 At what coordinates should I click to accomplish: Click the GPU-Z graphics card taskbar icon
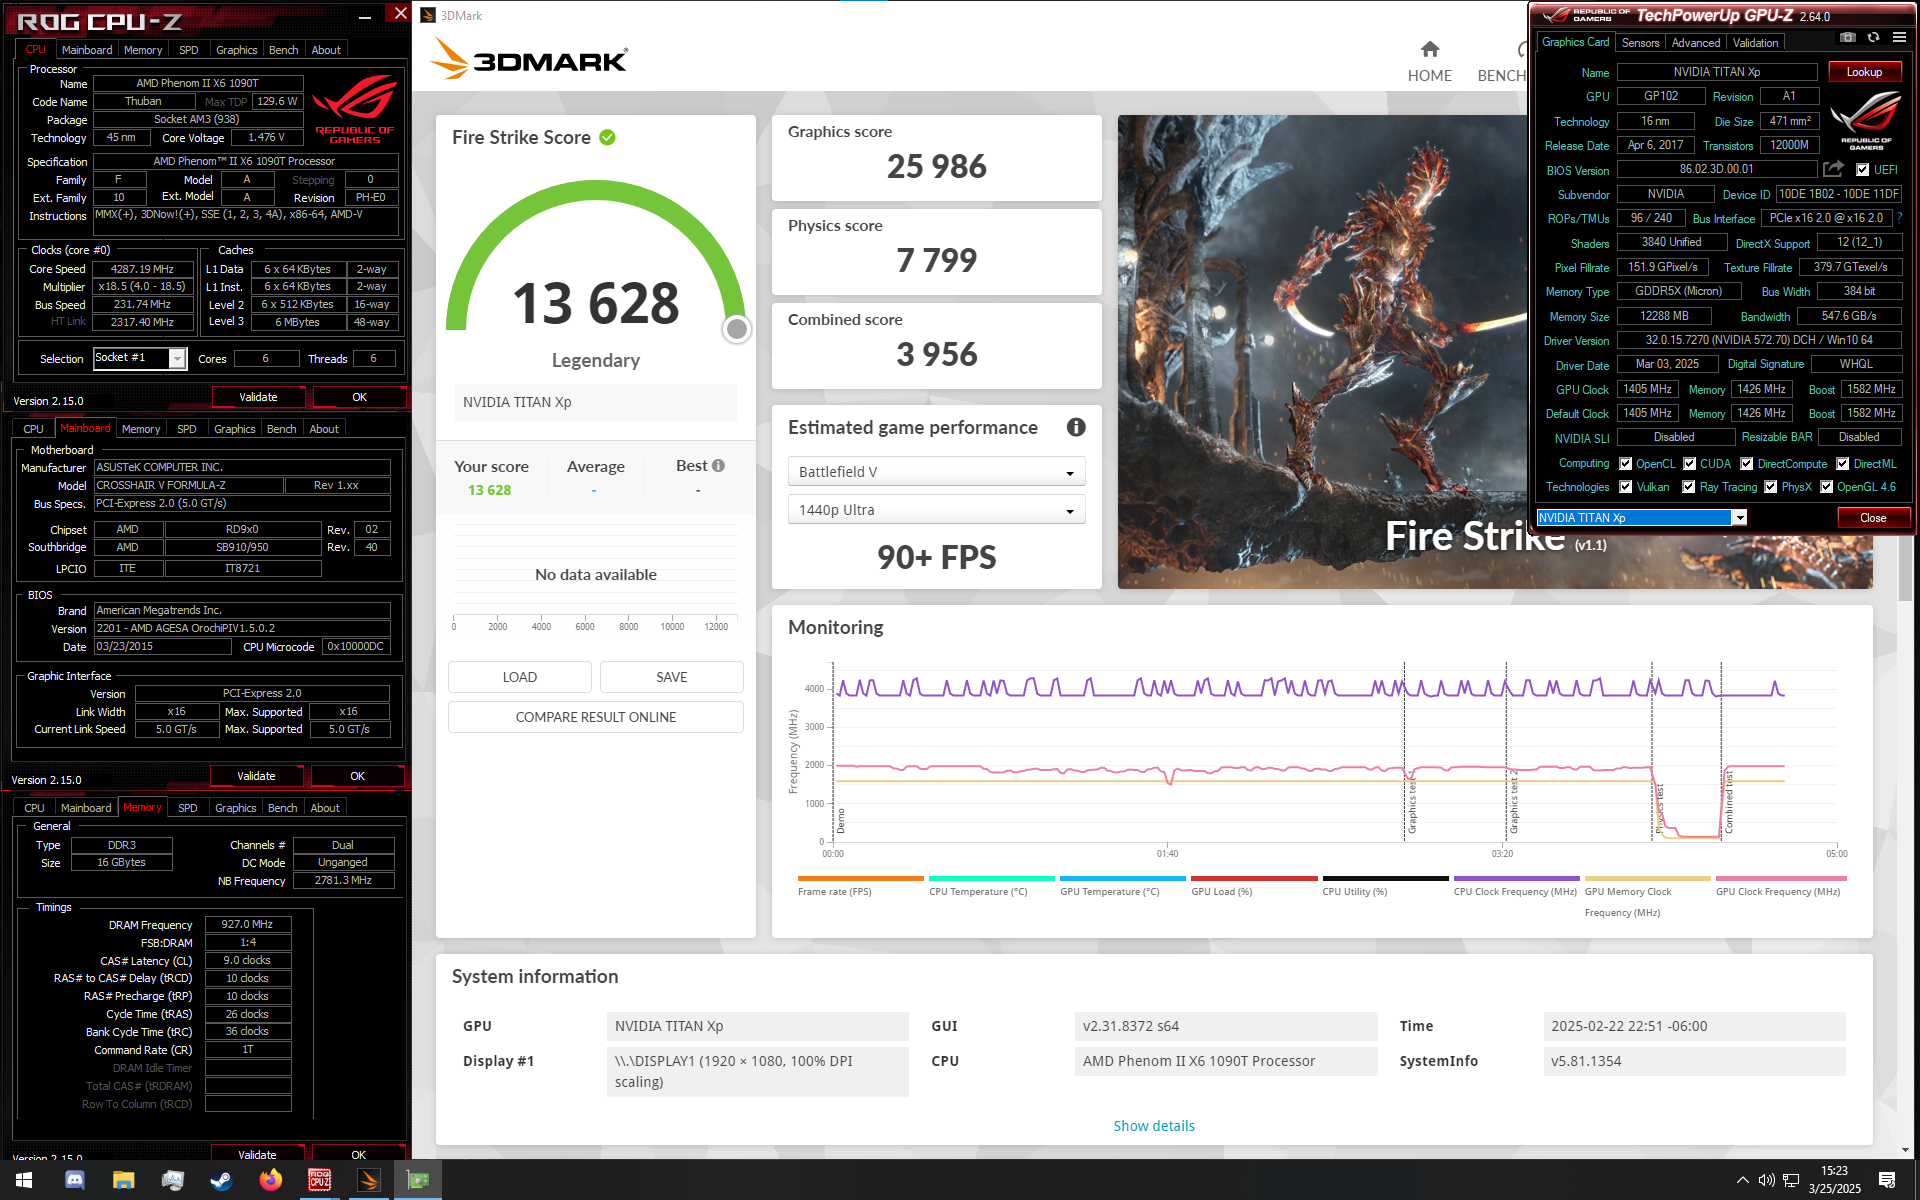pyautogui.click(x=418, y=1180)
